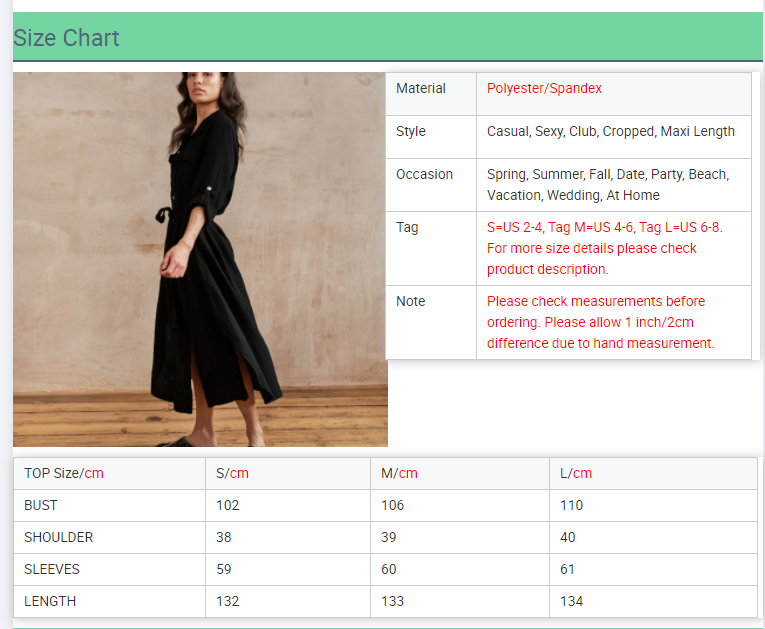Select the M/cm column header

pyautogui.click(x=399, y=474)
